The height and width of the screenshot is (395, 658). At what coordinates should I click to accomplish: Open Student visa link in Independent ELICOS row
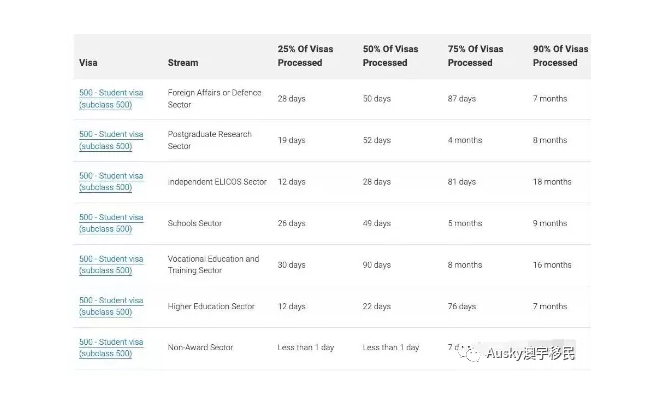point(111,182)
